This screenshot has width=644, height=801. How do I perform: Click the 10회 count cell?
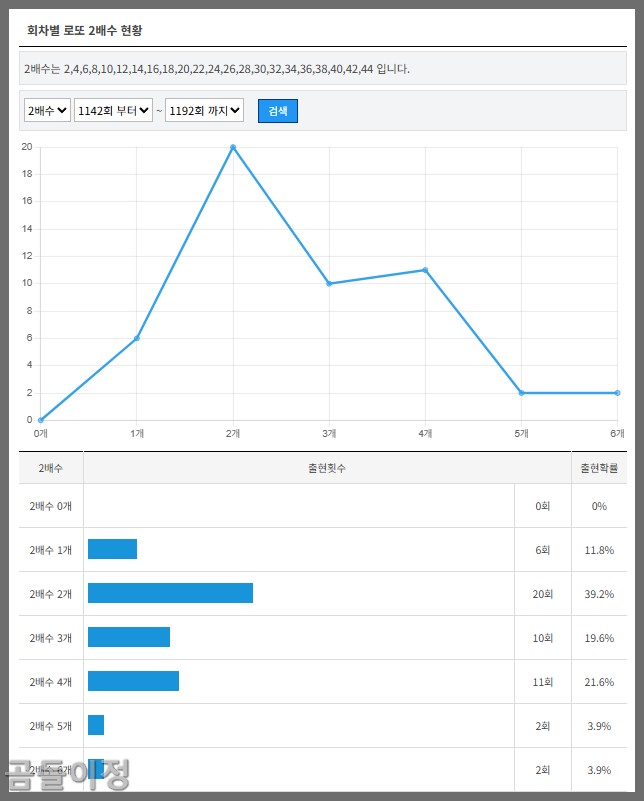coord(542,638)
